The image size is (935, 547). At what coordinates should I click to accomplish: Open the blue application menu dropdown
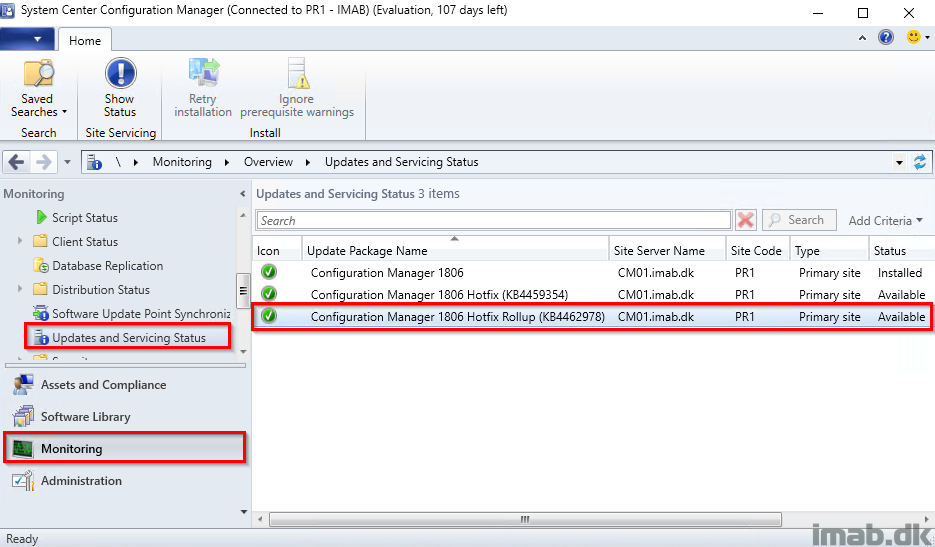point(27,39)
